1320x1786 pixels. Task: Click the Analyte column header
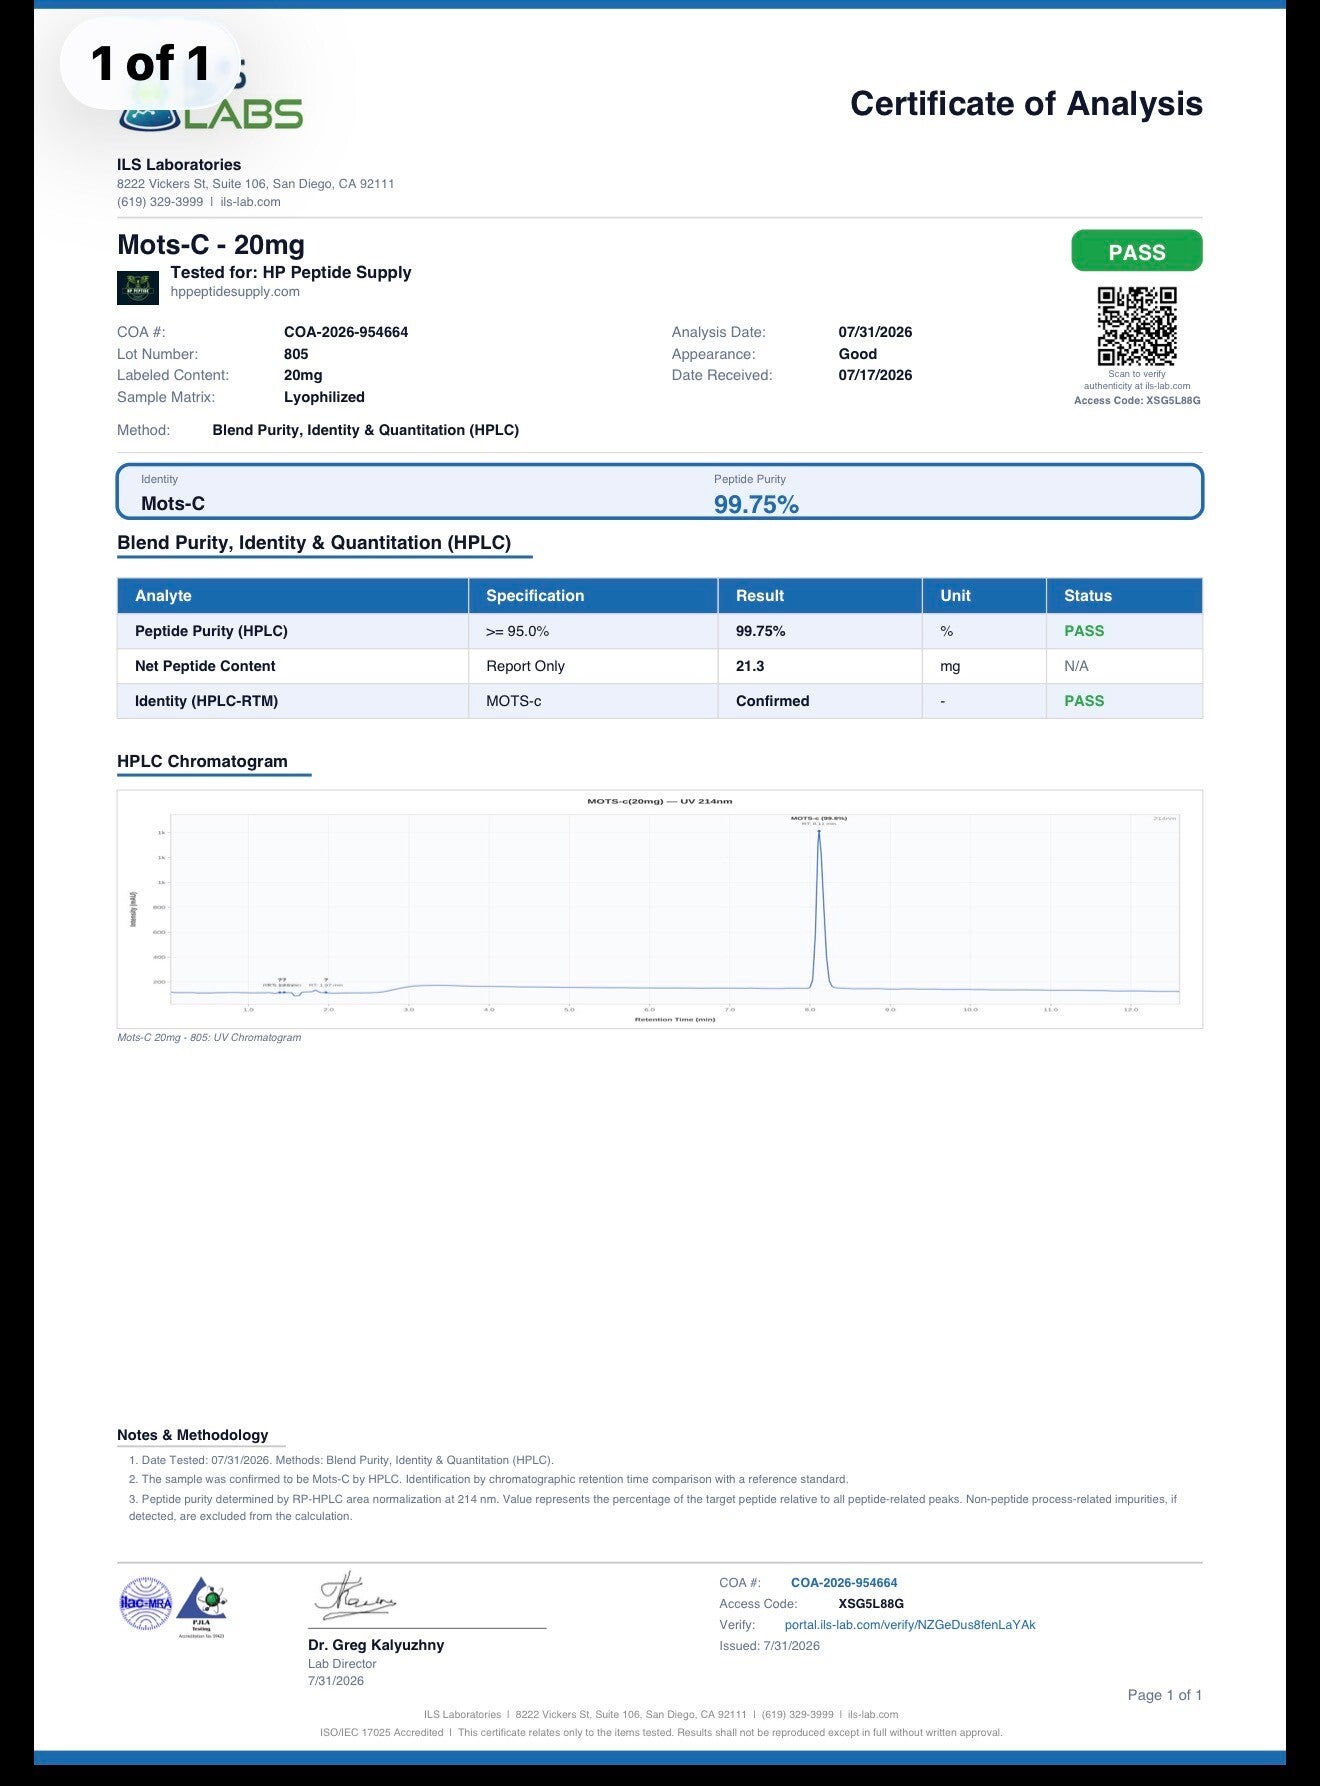pyautogui.click(x=293, y=596)
